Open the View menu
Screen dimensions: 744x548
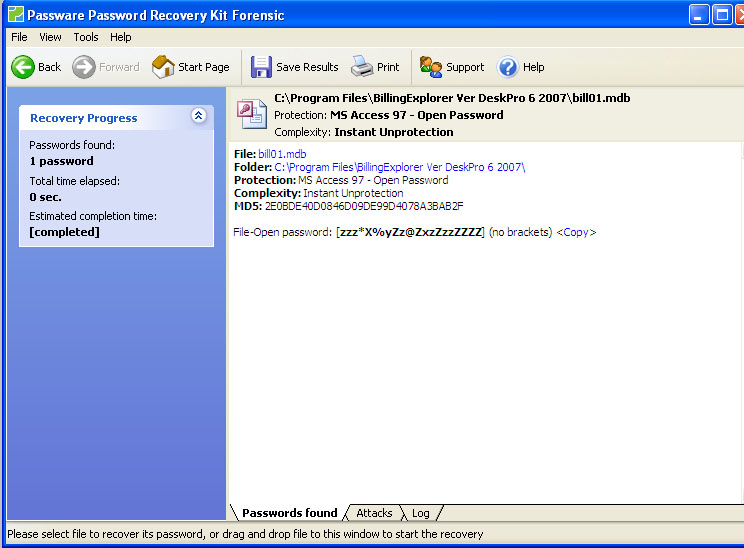point(50,37)
